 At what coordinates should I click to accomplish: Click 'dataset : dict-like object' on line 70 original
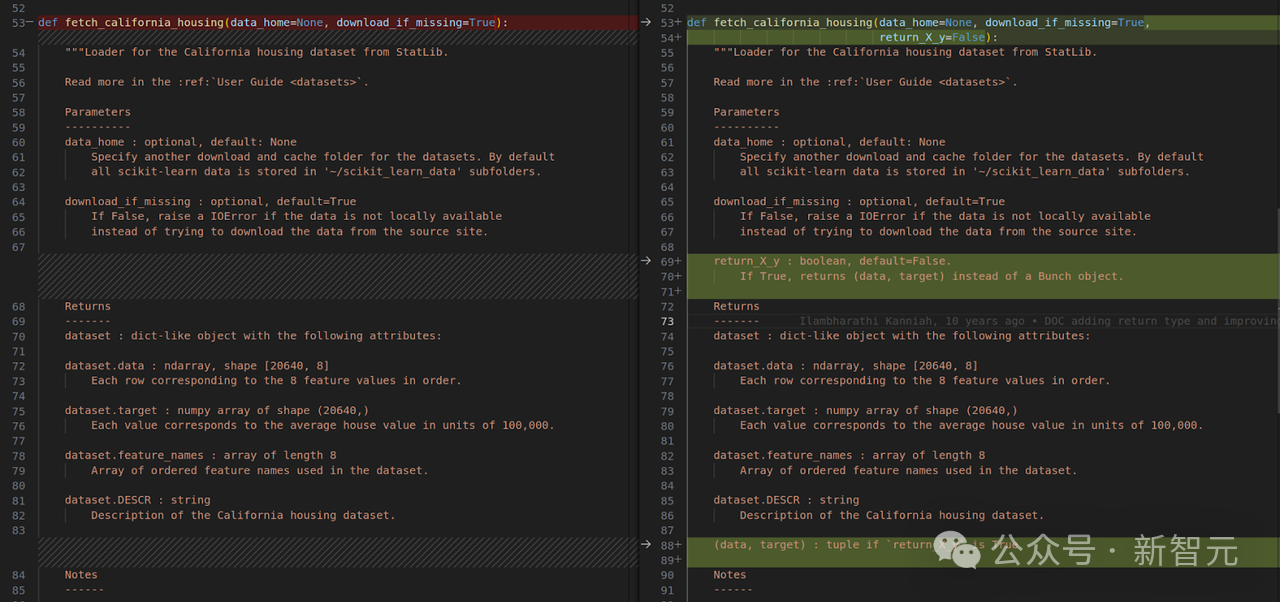tap(151, 336)
